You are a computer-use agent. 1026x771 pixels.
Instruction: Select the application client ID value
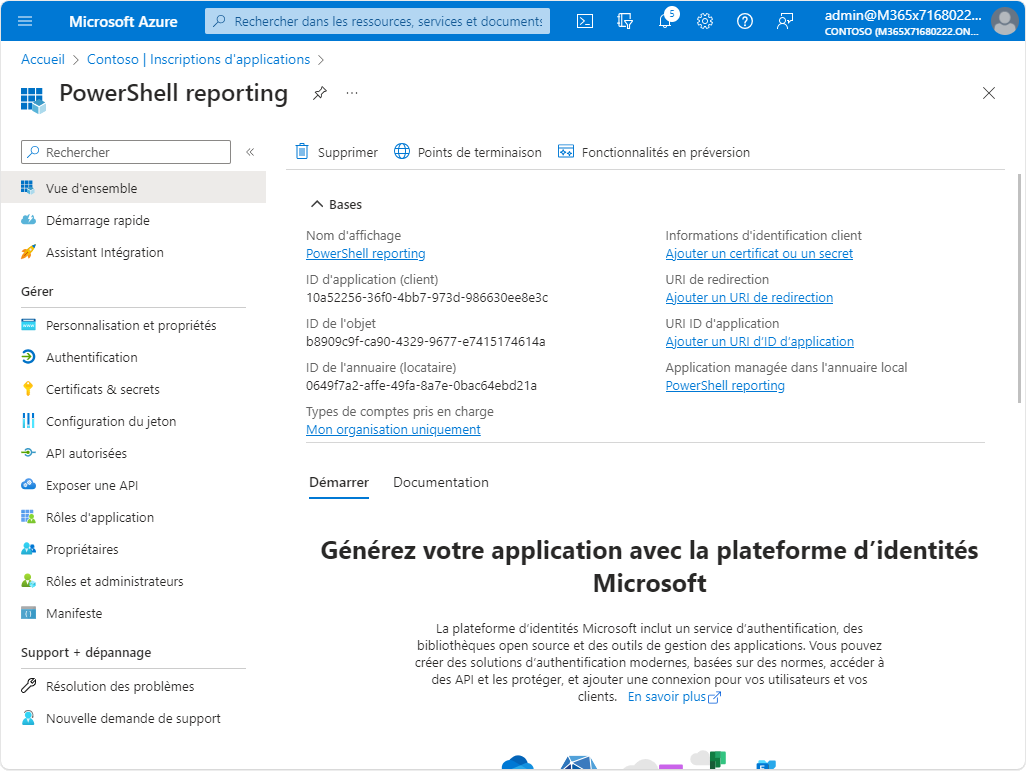coord(427,297)
